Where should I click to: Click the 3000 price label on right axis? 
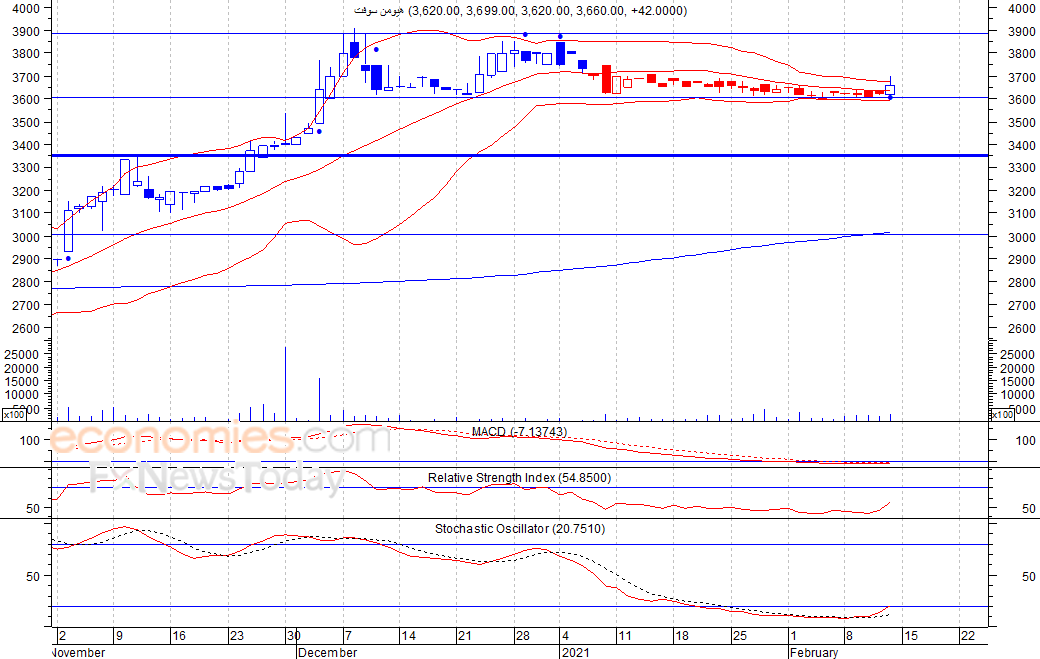[1021, 237]
